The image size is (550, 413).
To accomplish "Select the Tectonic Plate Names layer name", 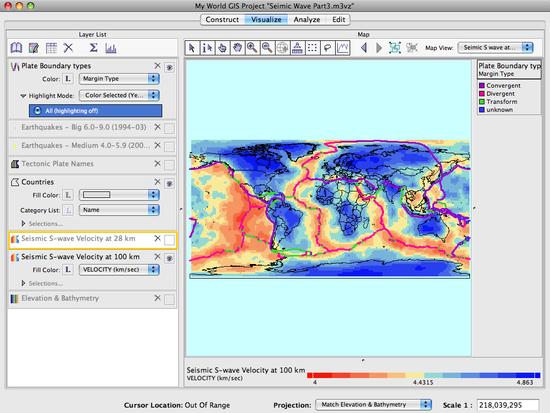I will point(58,164).
